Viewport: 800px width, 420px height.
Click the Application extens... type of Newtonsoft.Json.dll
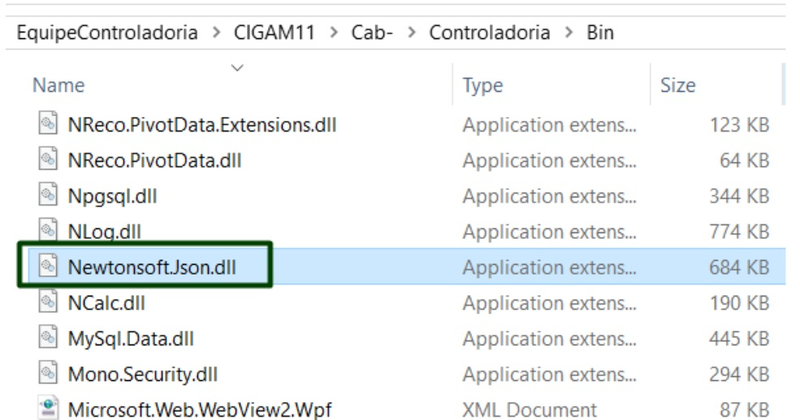point(549,267)
